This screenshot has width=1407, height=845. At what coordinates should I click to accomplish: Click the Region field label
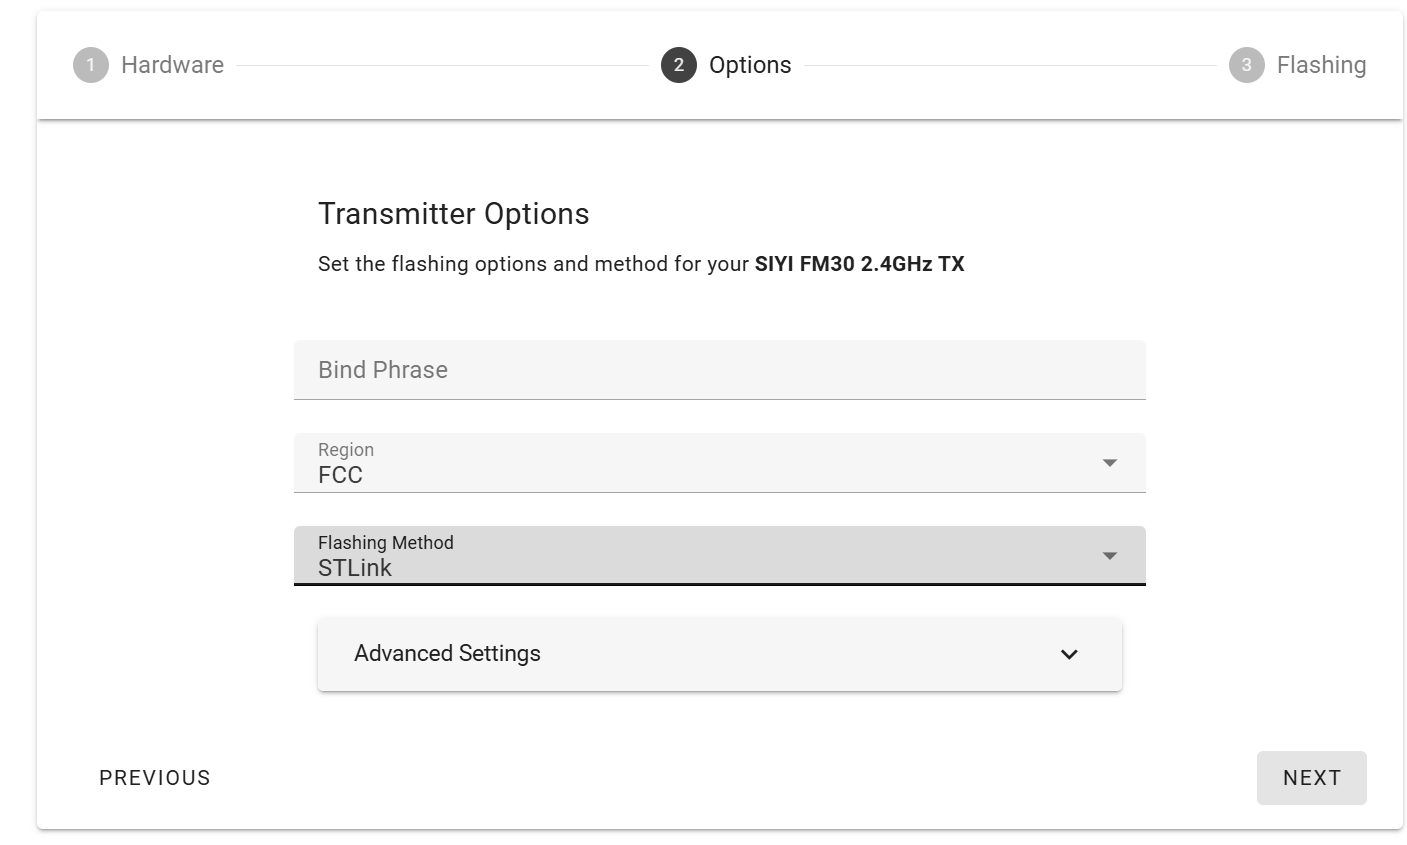click(346, 450)
